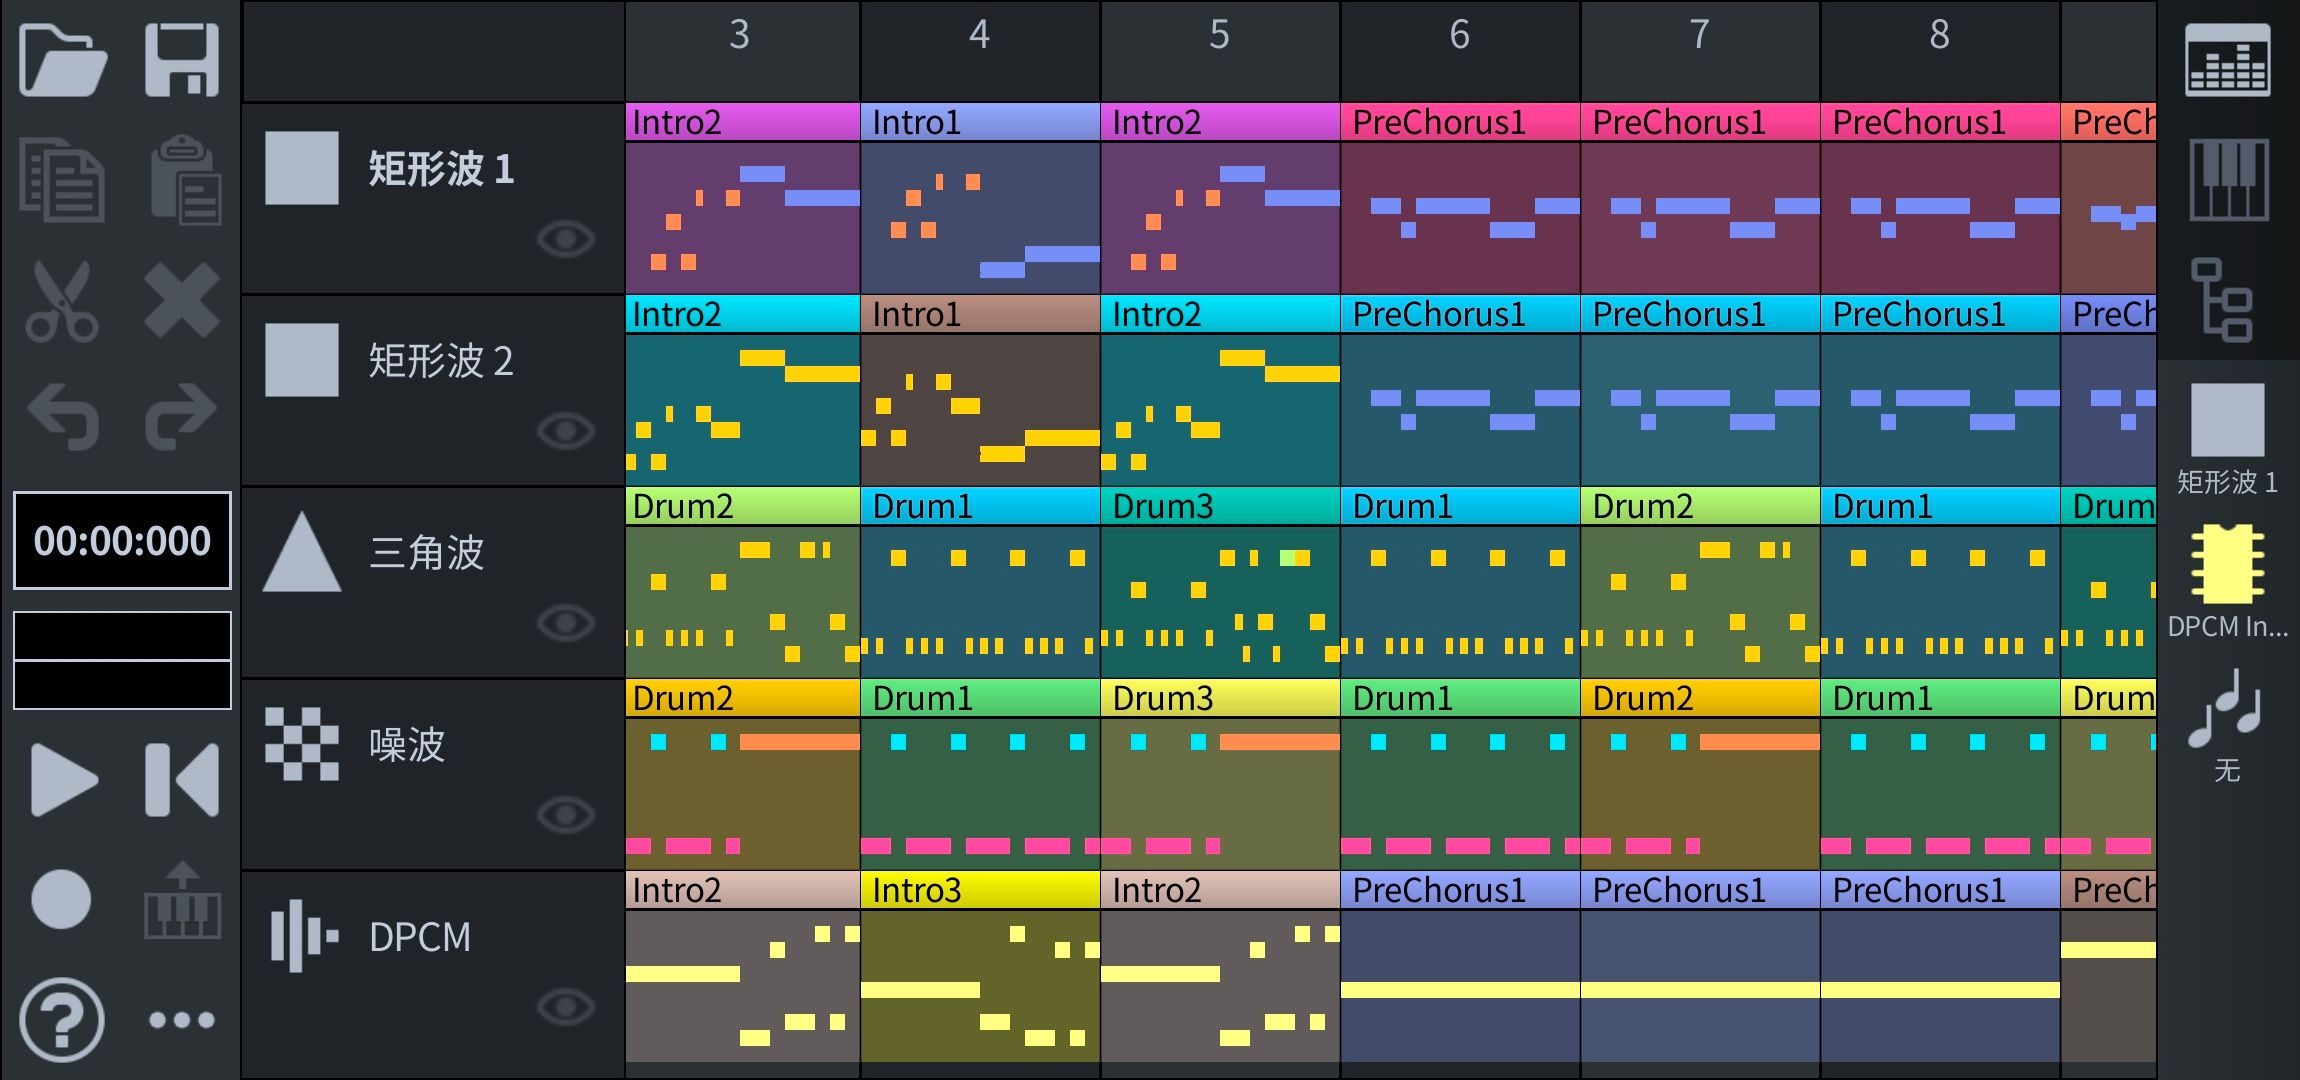Paste using the clipboard icon
This screenshot has width=2300, height=1080.
point(184,180)
